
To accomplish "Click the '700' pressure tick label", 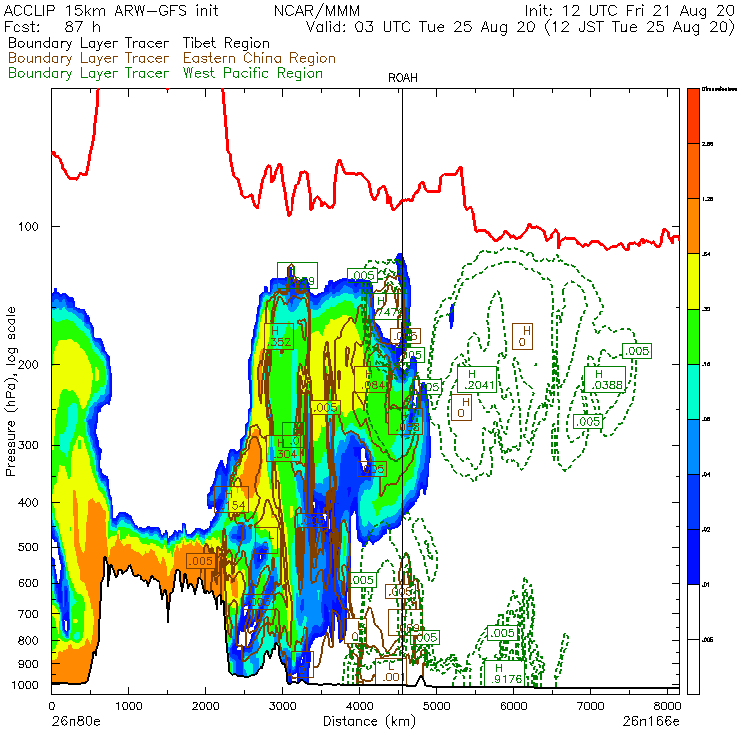I will click(28, 614).
